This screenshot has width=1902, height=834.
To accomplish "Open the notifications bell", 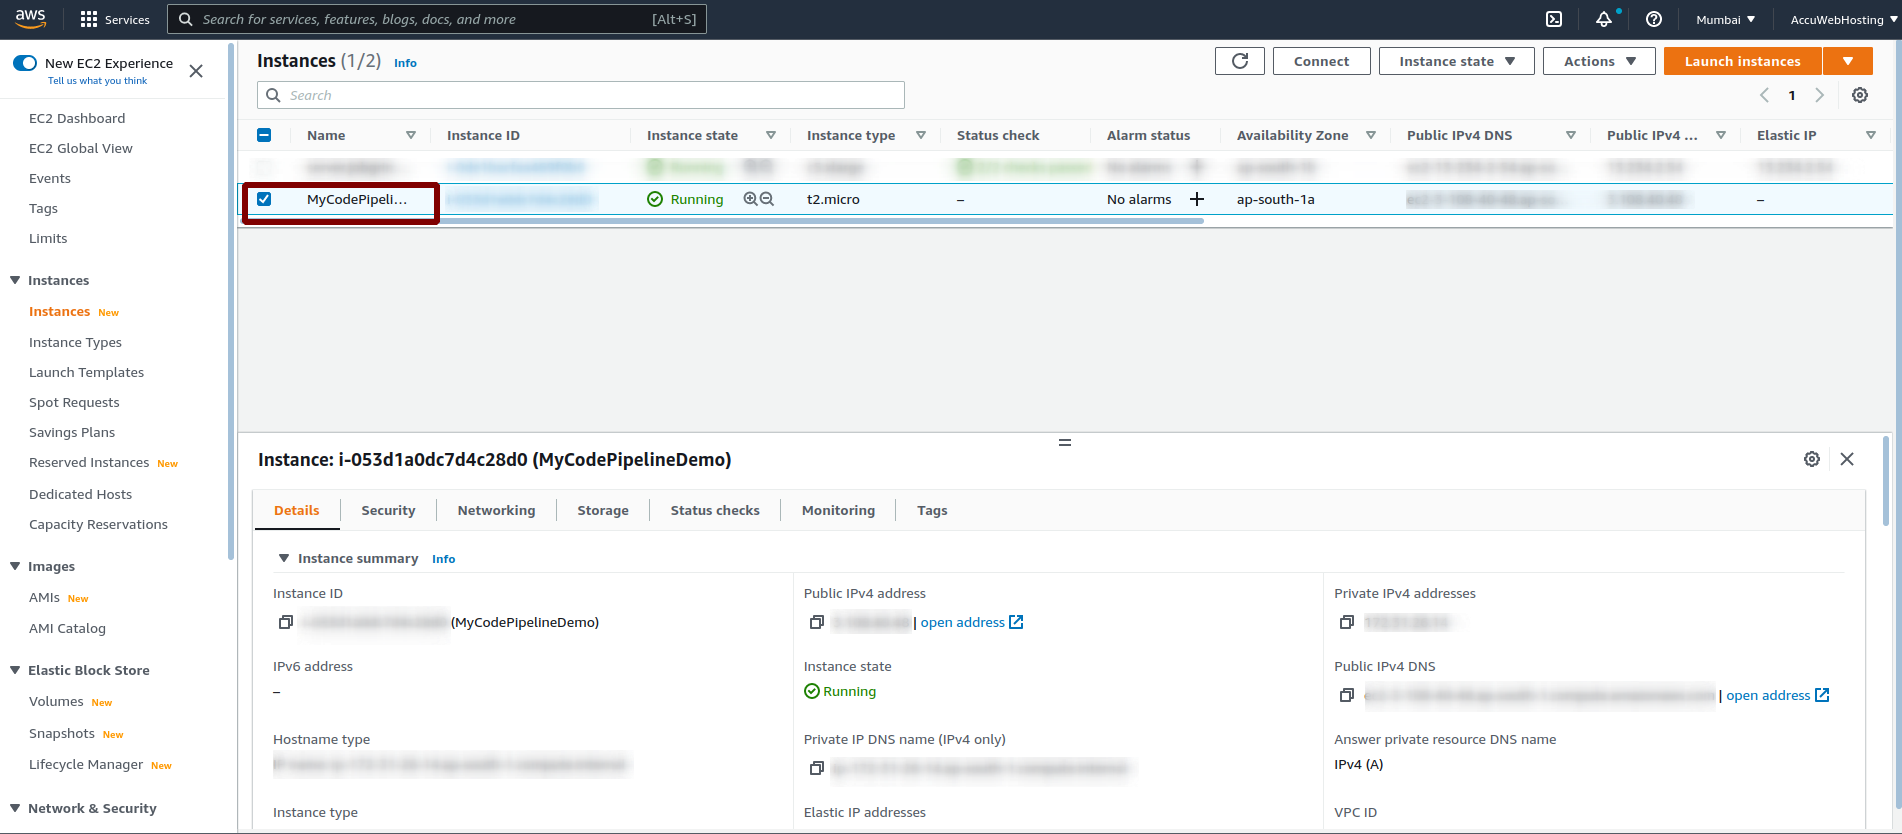I will pos(1604,19).
